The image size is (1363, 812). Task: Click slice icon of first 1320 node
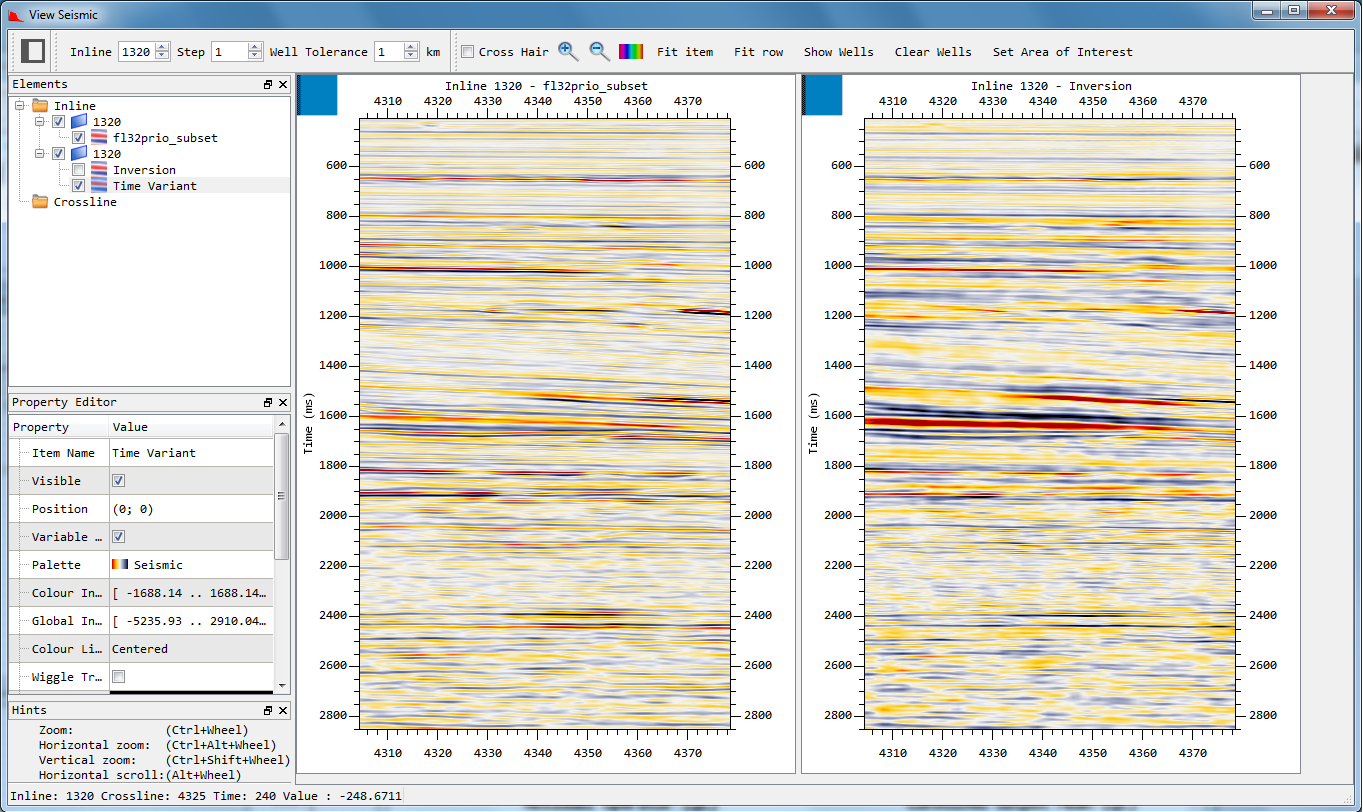pos(79,122)
